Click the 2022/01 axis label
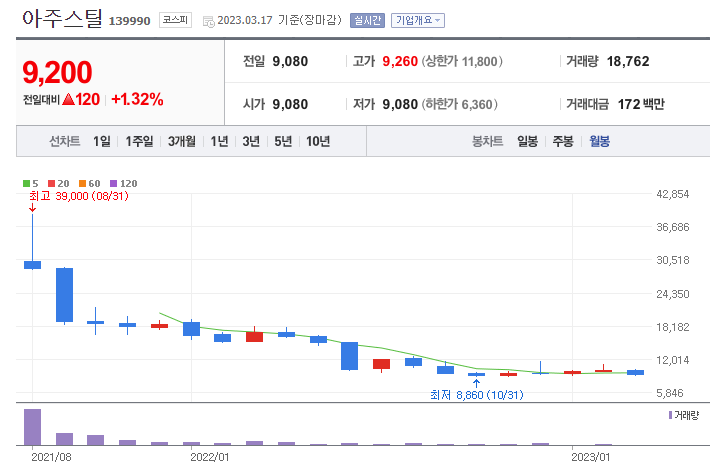Viewport: 710px width, 473px height. 210,457
